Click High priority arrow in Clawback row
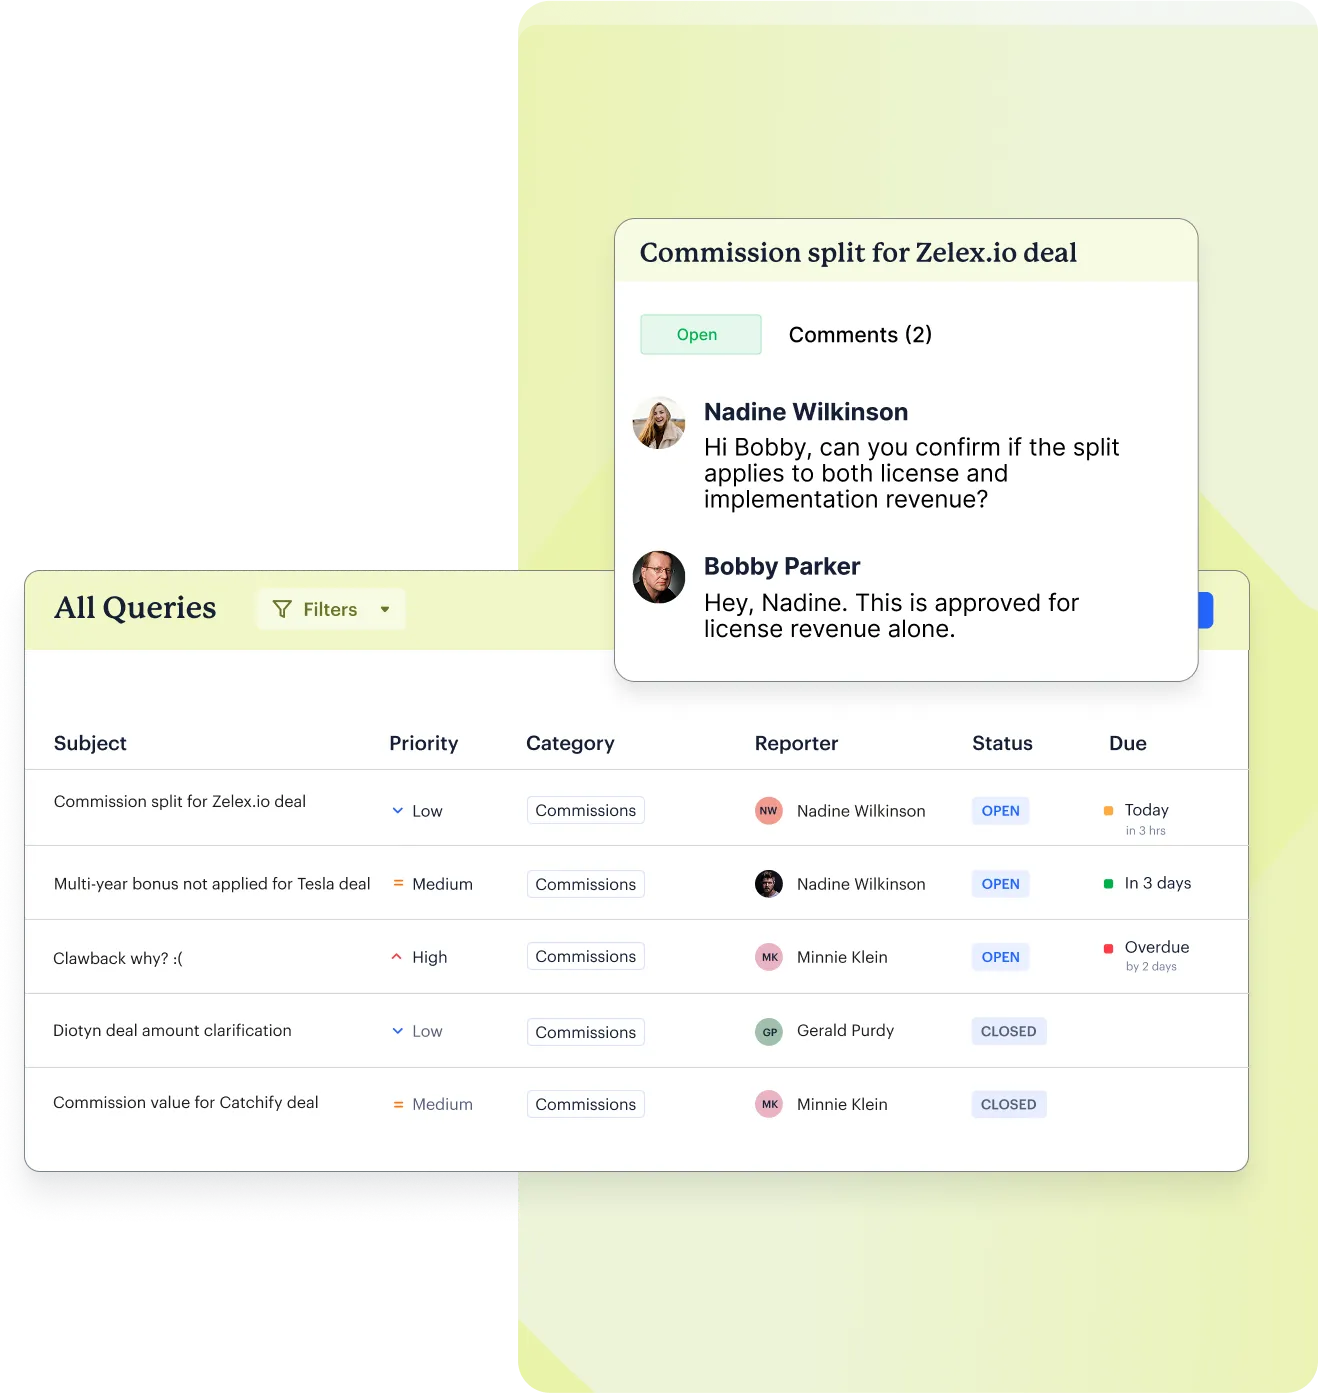This screenshot has width=1318, height=1393. pos(397,957)
